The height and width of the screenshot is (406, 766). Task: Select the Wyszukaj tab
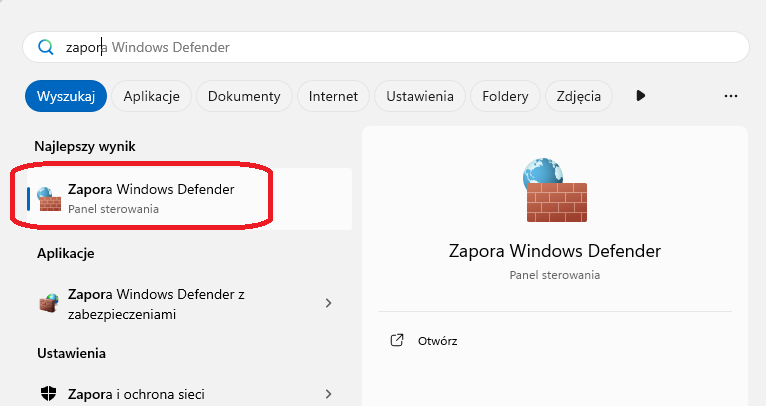click(65, 96)
